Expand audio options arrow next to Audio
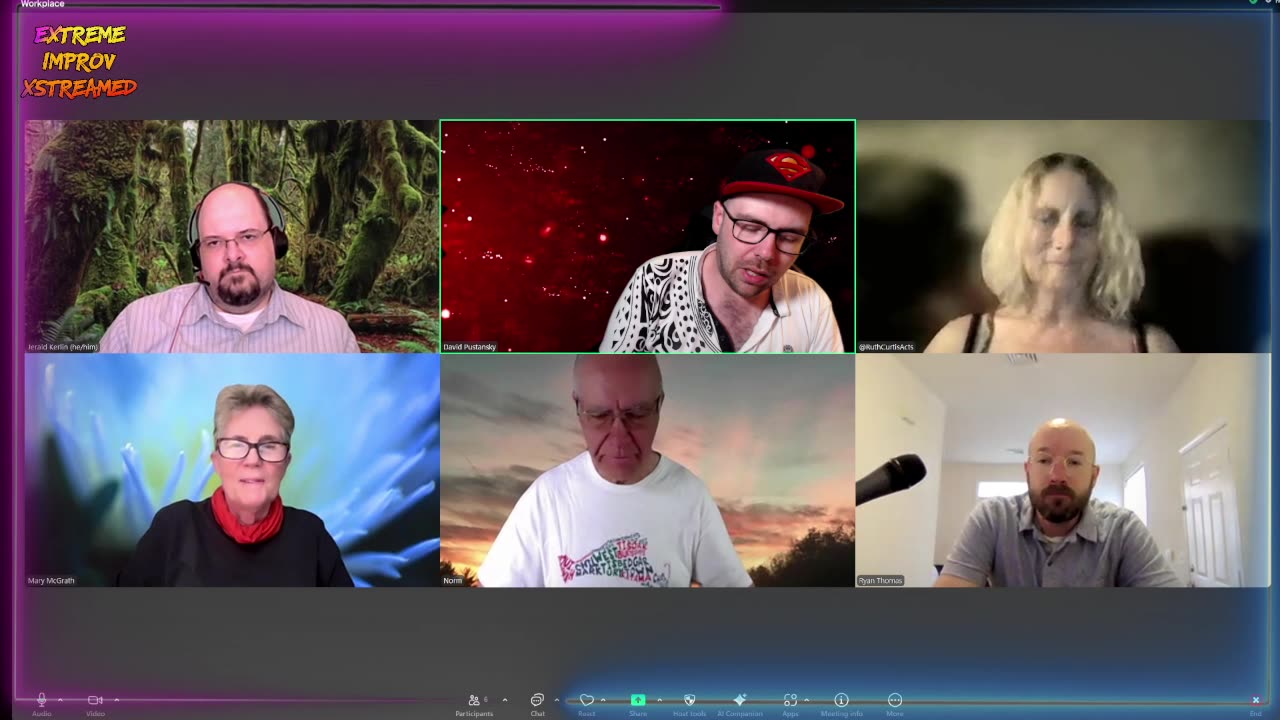Viewport: 1280px width, 720px height. click(x=61, y=700)
